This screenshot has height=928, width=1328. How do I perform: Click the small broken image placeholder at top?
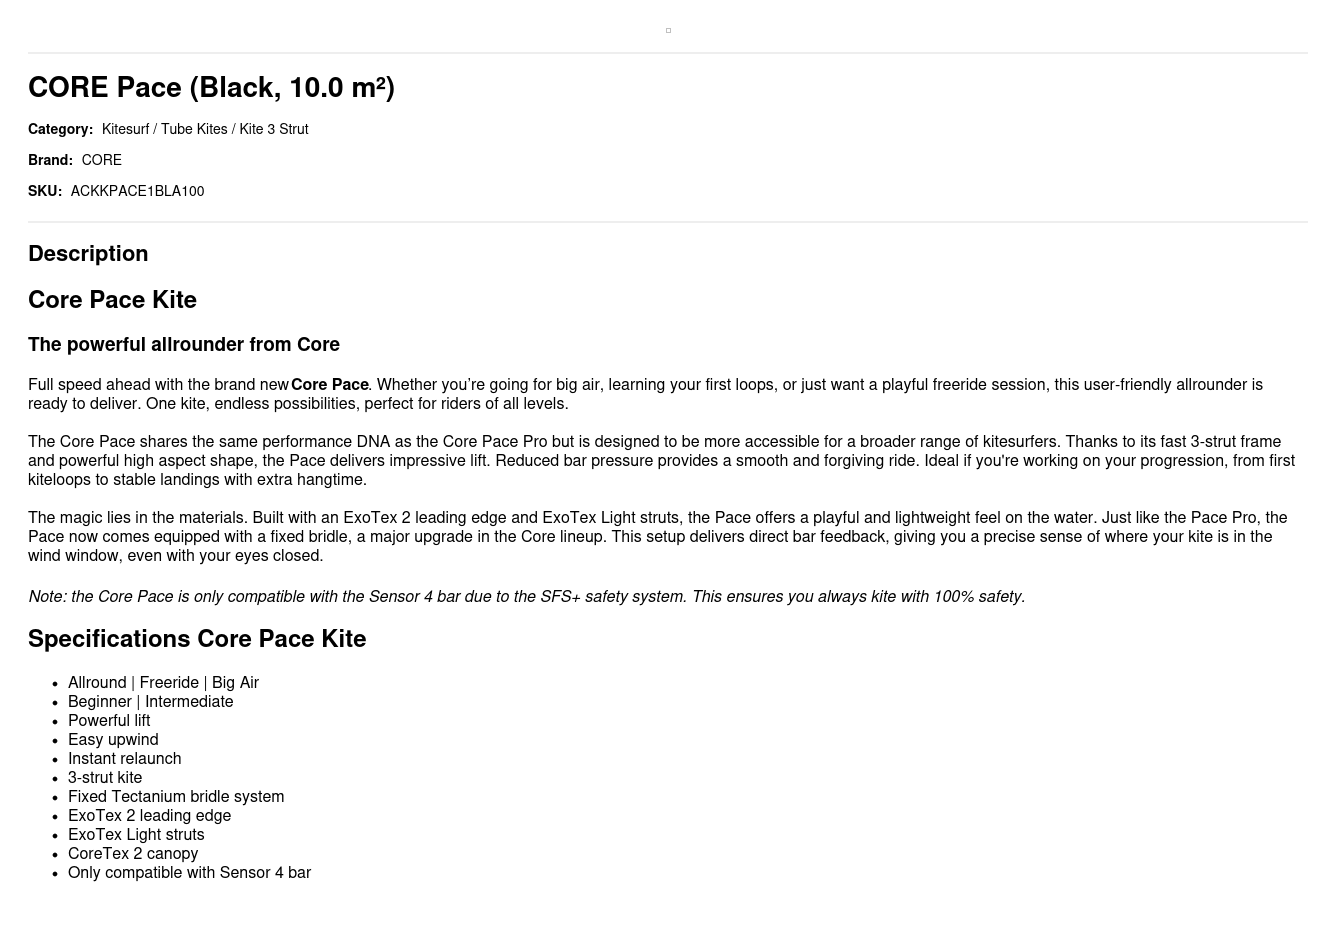coord(668,30)
